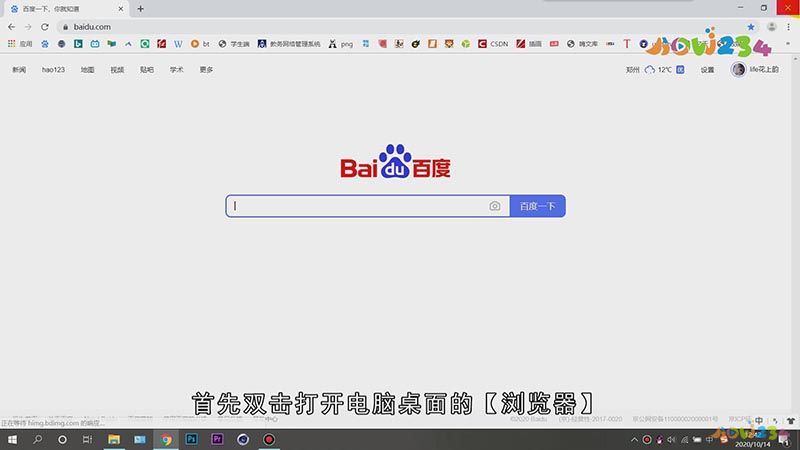Open the 应用 apps bookmark
This screenshot has height=450, width=800.
(20, 44)
